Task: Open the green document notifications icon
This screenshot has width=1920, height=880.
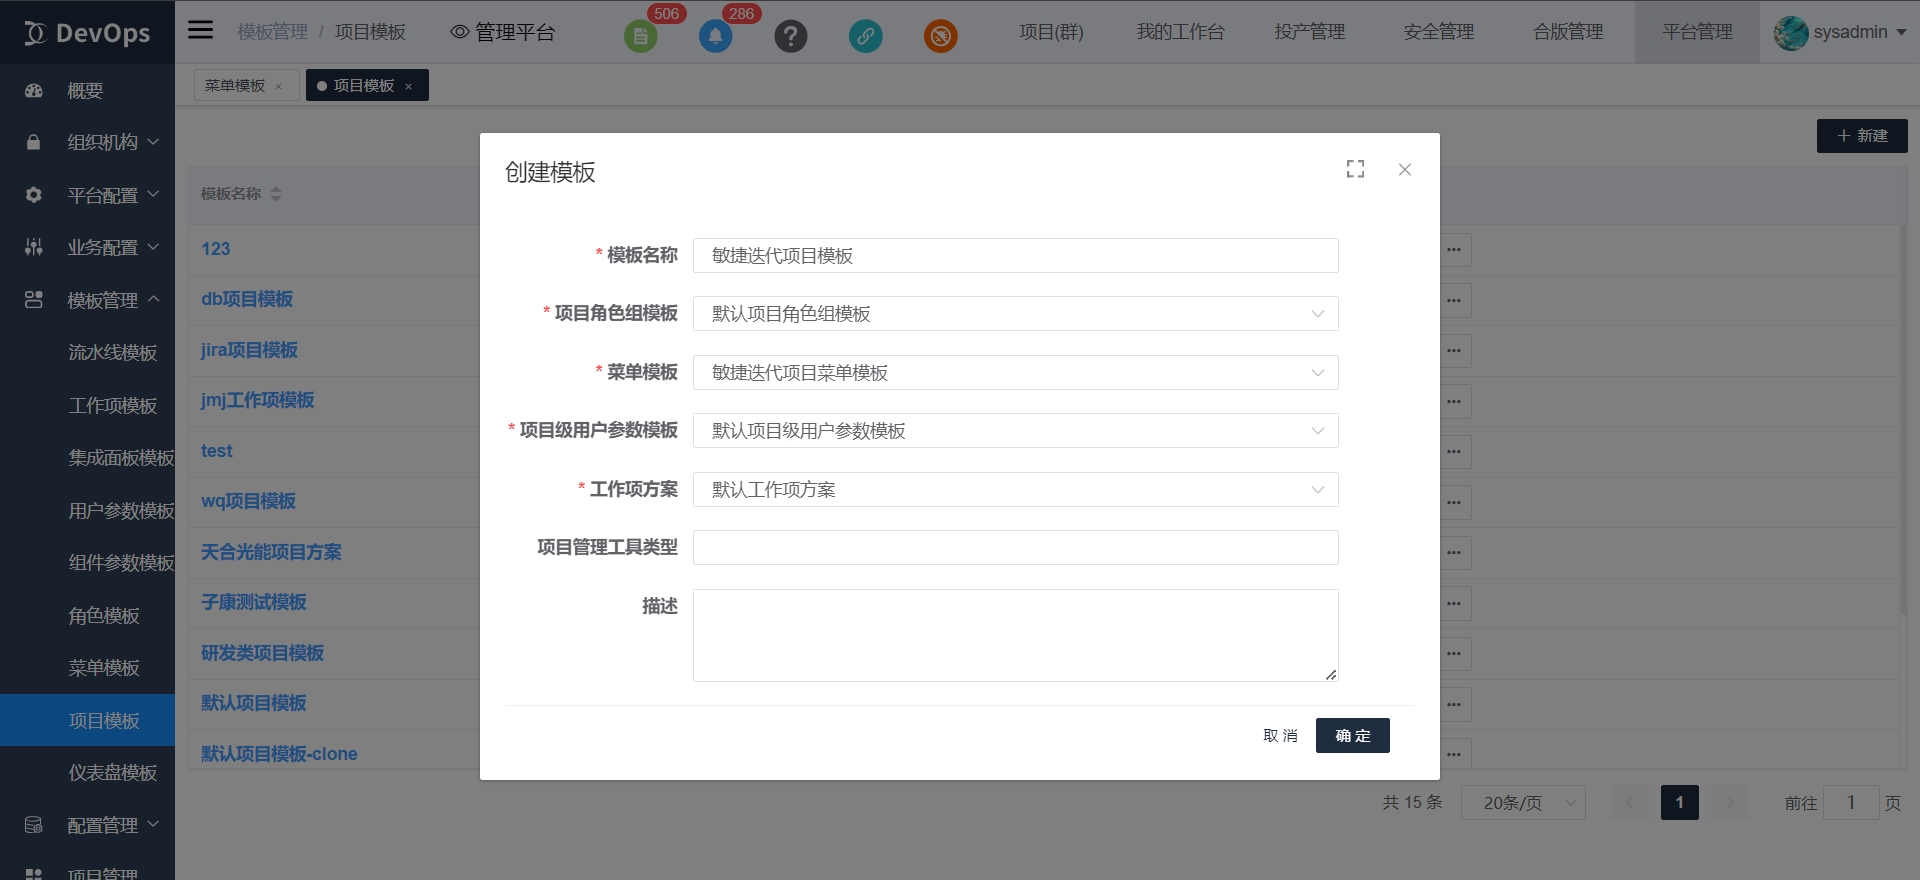Action: pyautogui.click(x=640, y=37)
